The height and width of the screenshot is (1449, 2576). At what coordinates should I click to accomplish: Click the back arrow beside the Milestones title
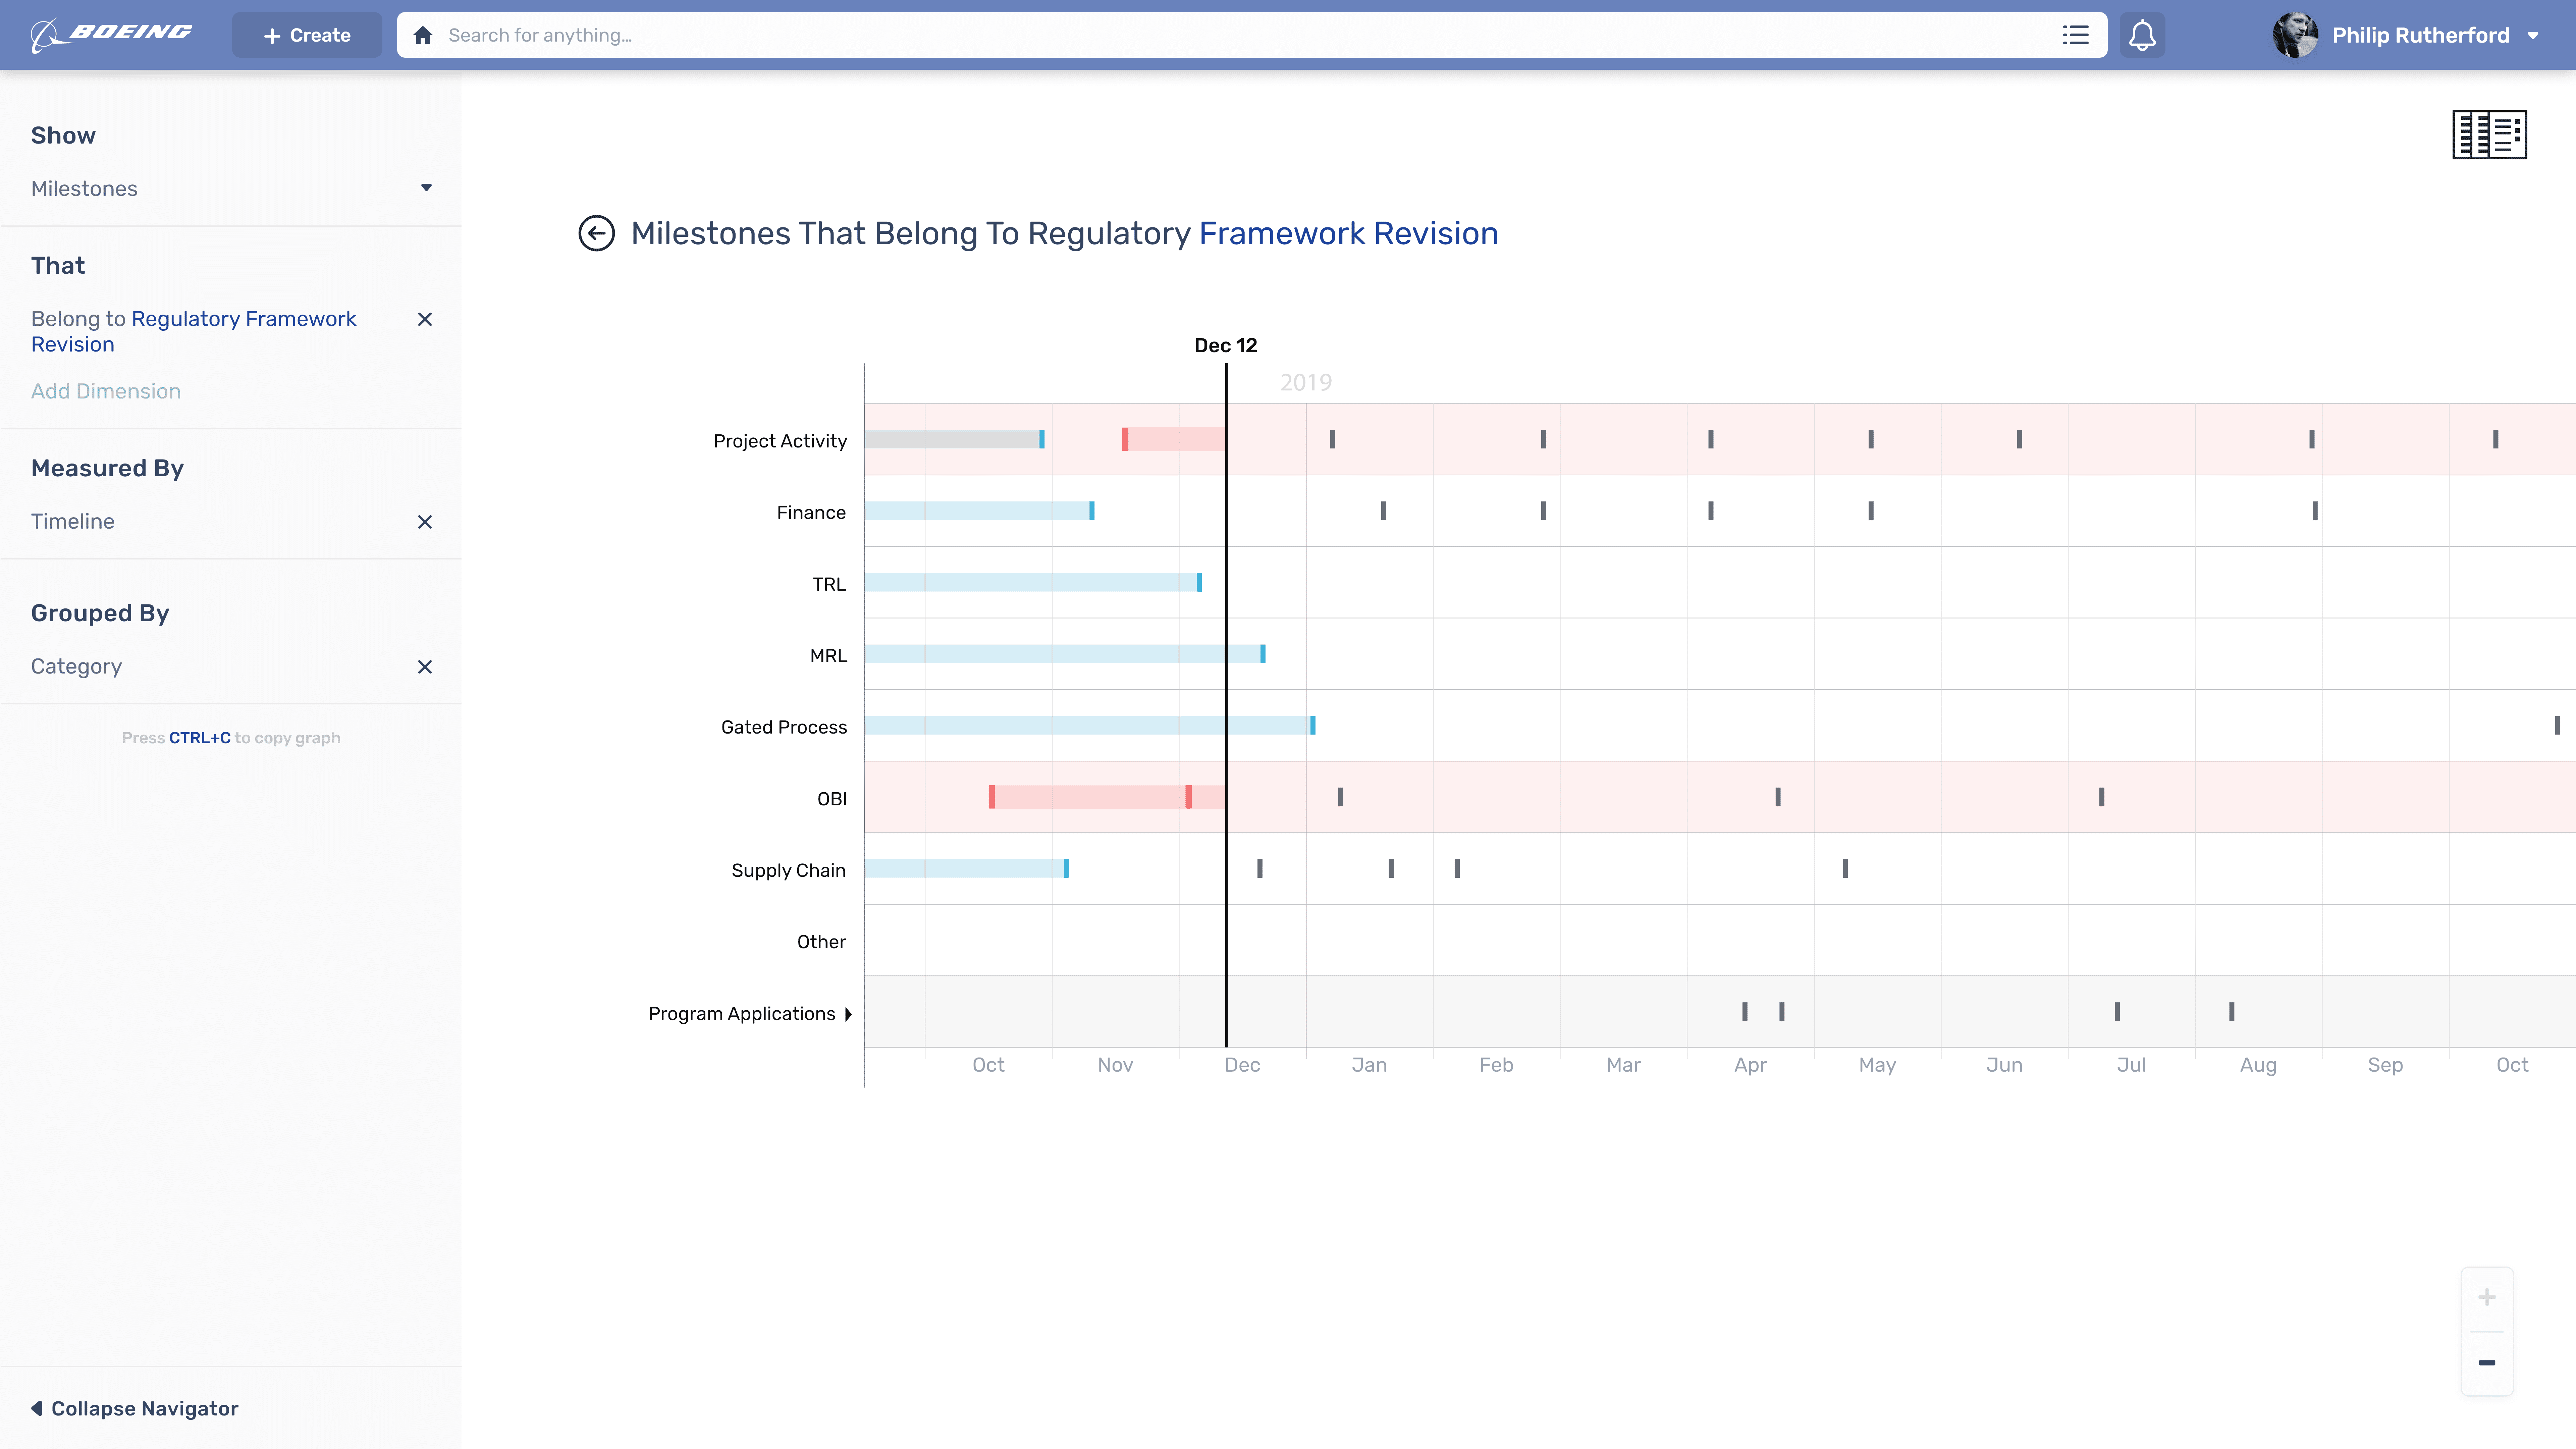[x=597, y=233]
